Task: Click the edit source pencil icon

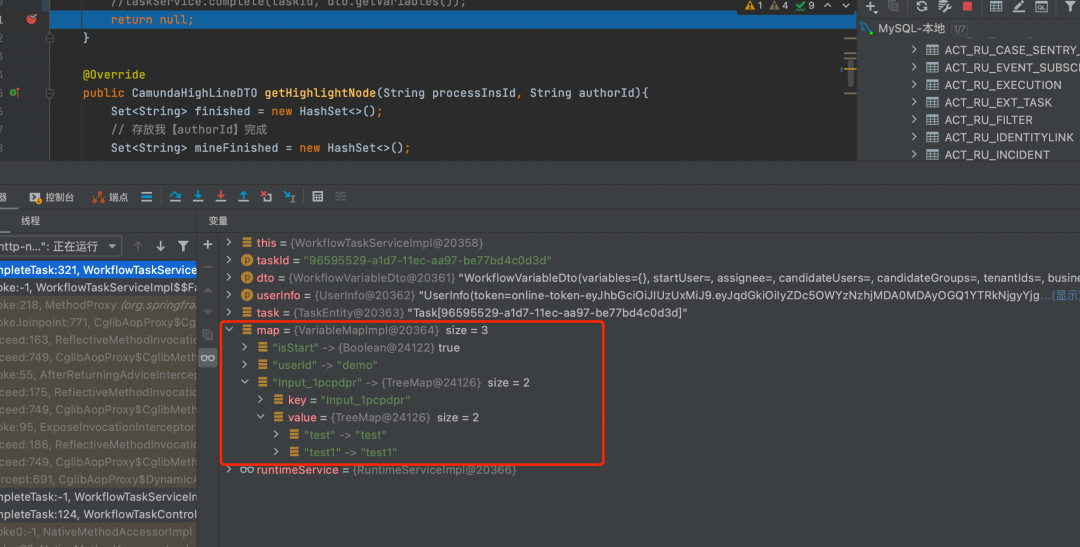Action: (1019, 7)
